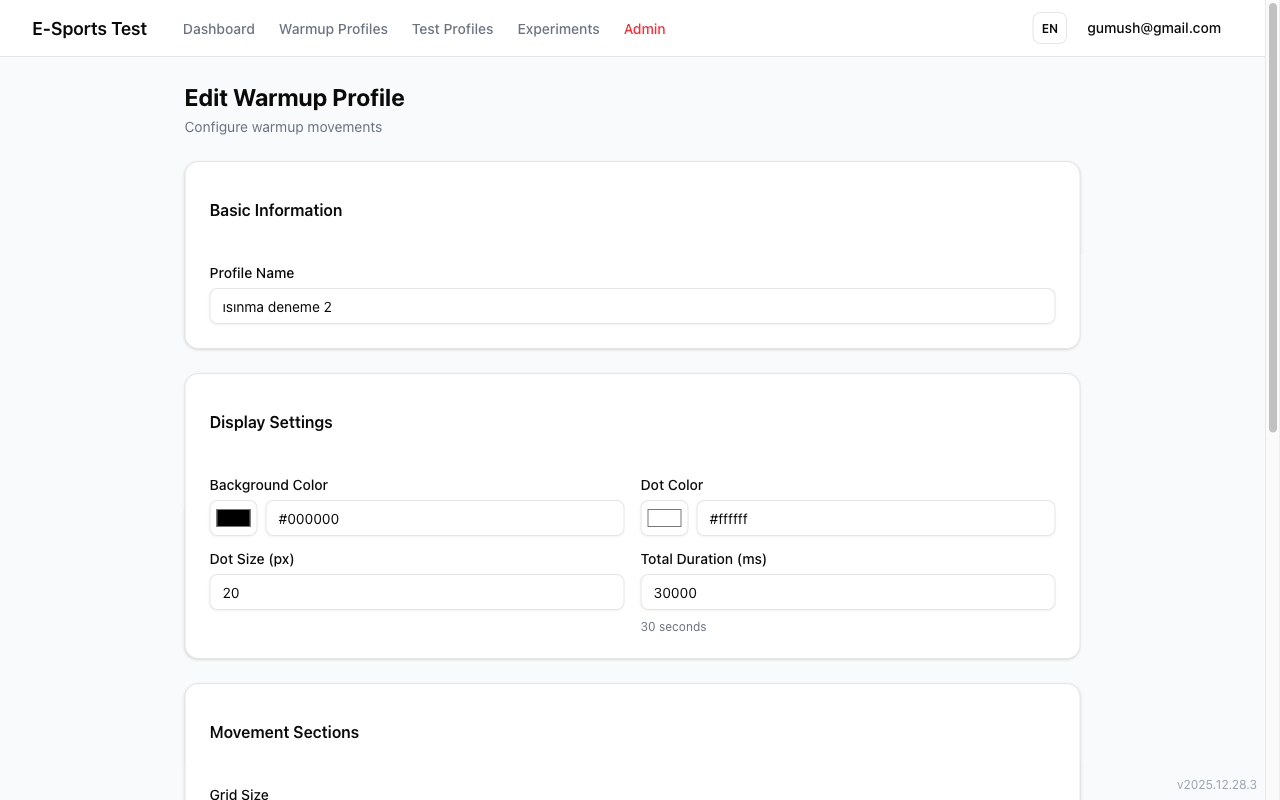Focus the Profile Name text field
The image size is (1280, 800).
click(632, 307)
